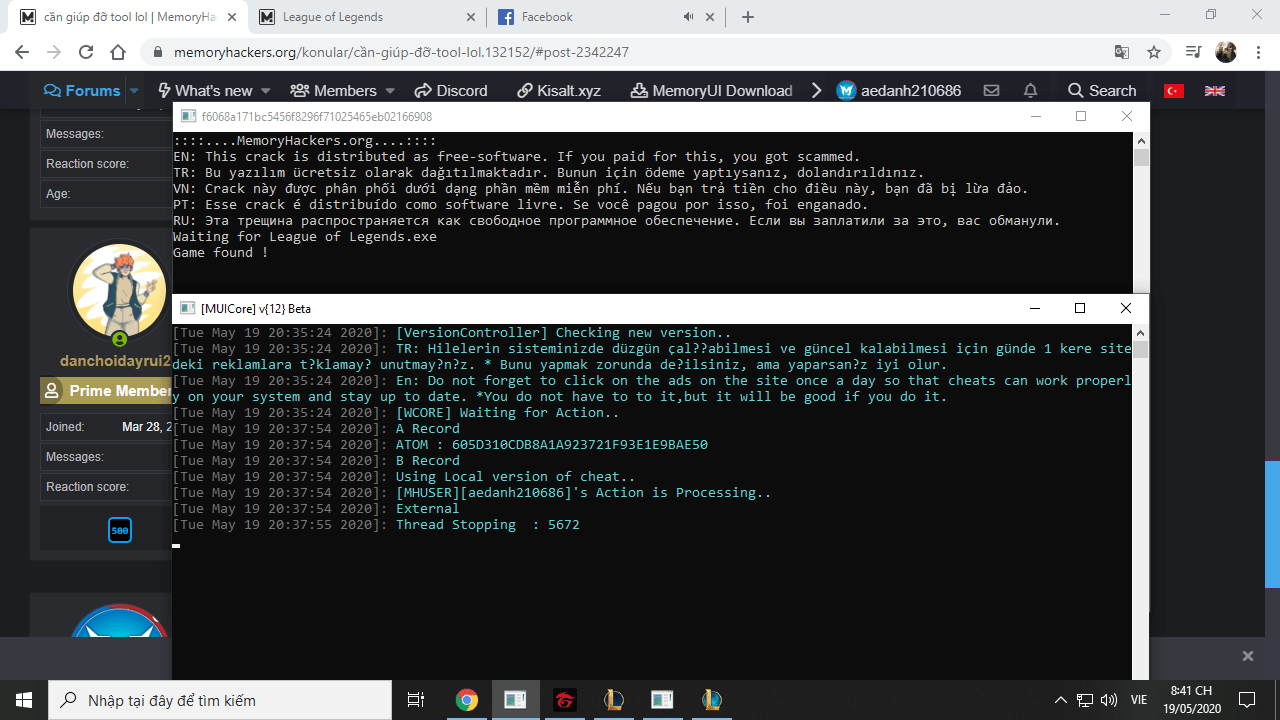This screenshot has height=720, width=1280.
Task: Expand the hidden navigation chevron
Action: (x=816, y=91)
